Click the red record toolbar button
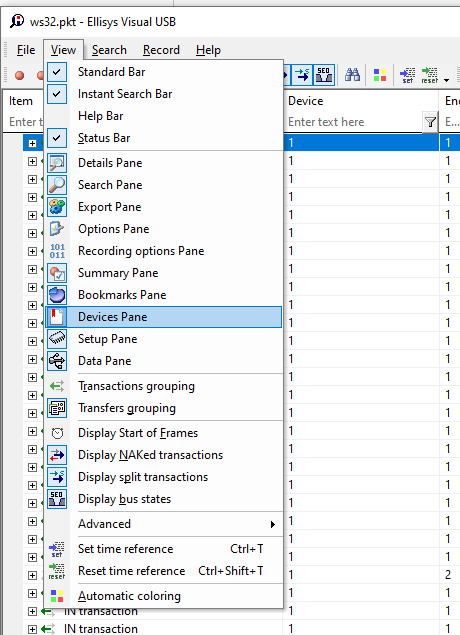This screenshot has height=635, width=460. tap(19, 75)
